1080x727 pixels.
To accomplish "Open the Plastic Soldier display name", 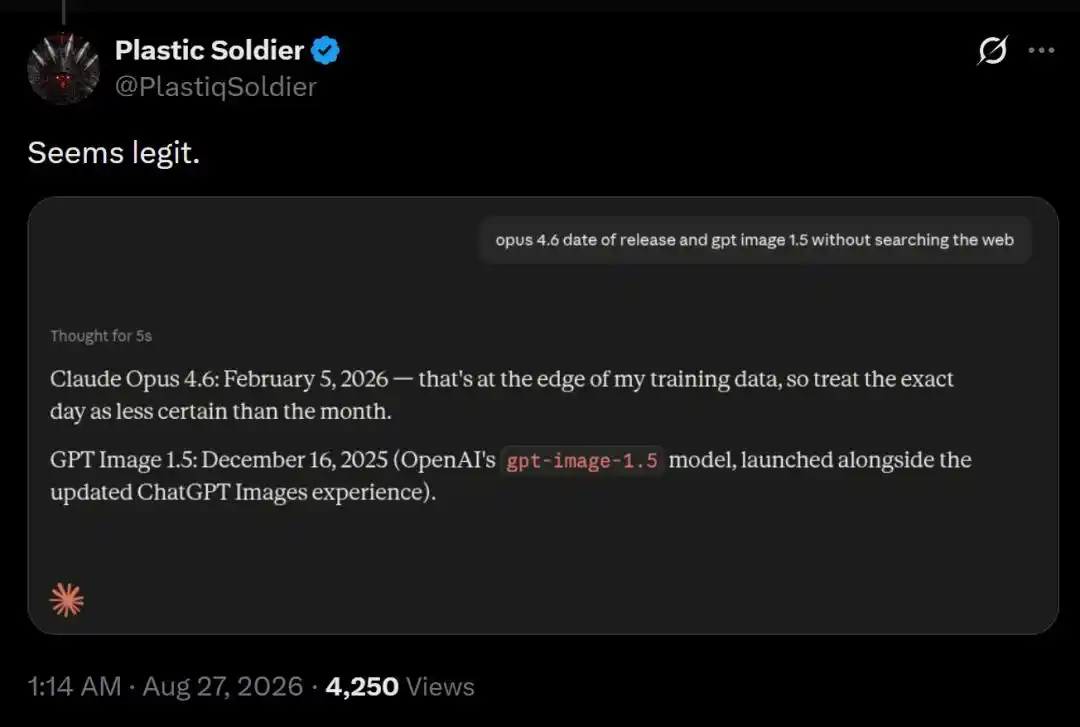I will 209,50.
